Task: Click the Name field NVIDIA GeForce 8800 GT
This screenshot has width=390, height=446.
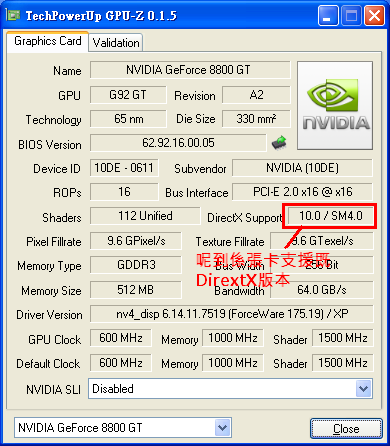Action: 190,70
